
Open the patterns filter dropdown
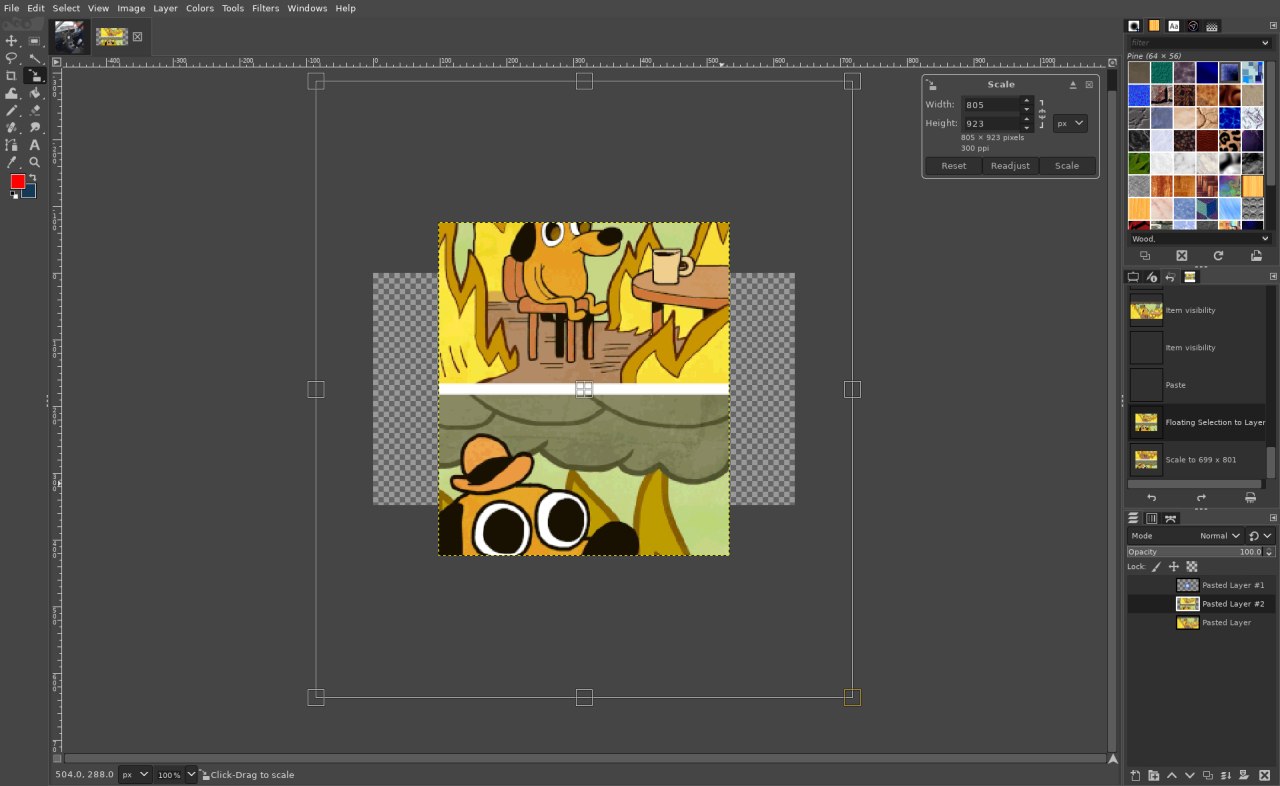click(x=1265, y=43)
